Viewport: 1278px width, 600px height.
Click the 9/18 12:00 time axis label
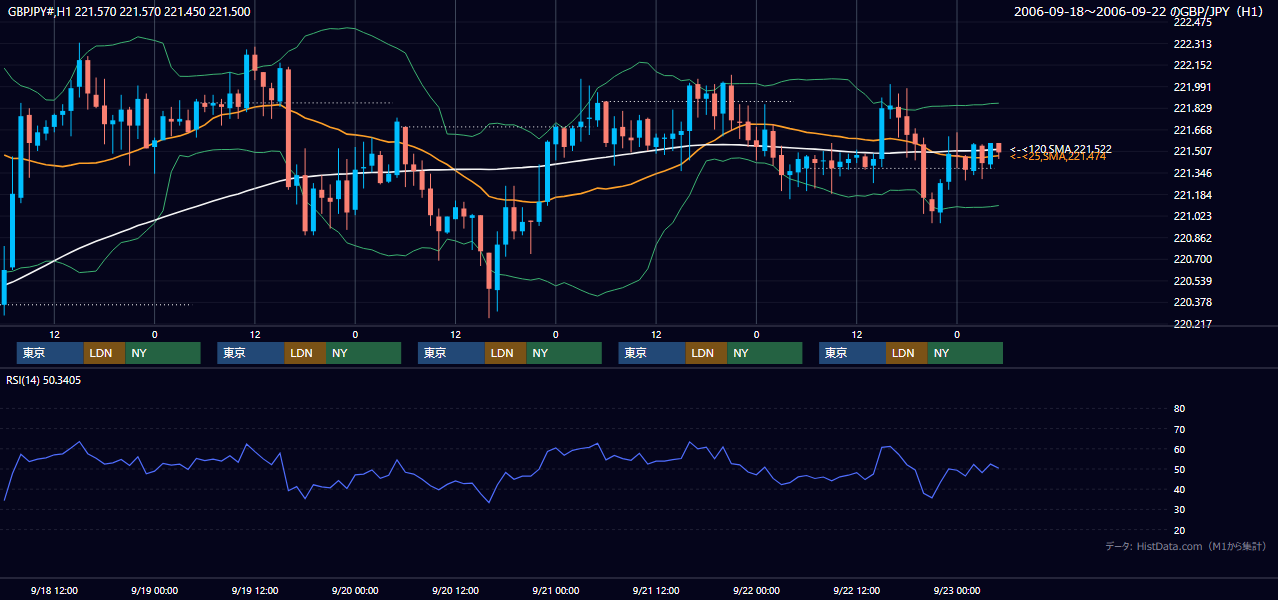pyautogui.click(x=54, y=590)
